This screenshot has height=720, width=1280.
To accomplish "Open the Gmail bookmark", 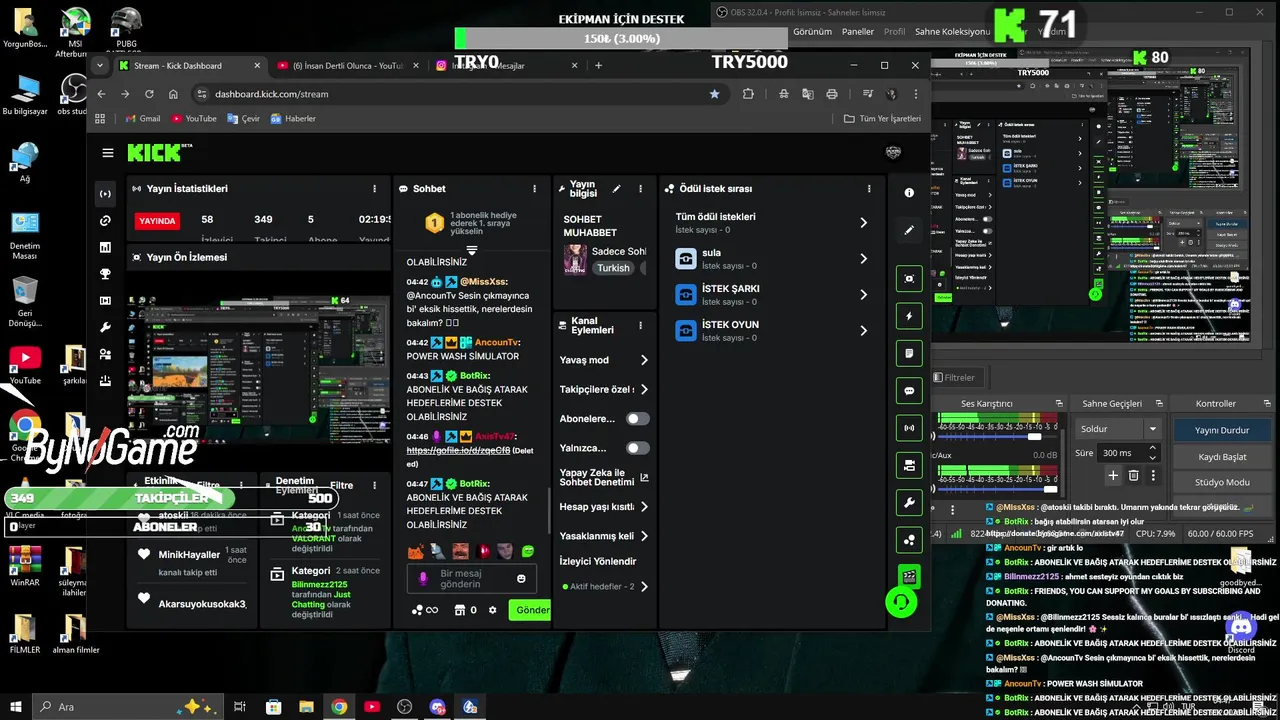I will 142,118.
